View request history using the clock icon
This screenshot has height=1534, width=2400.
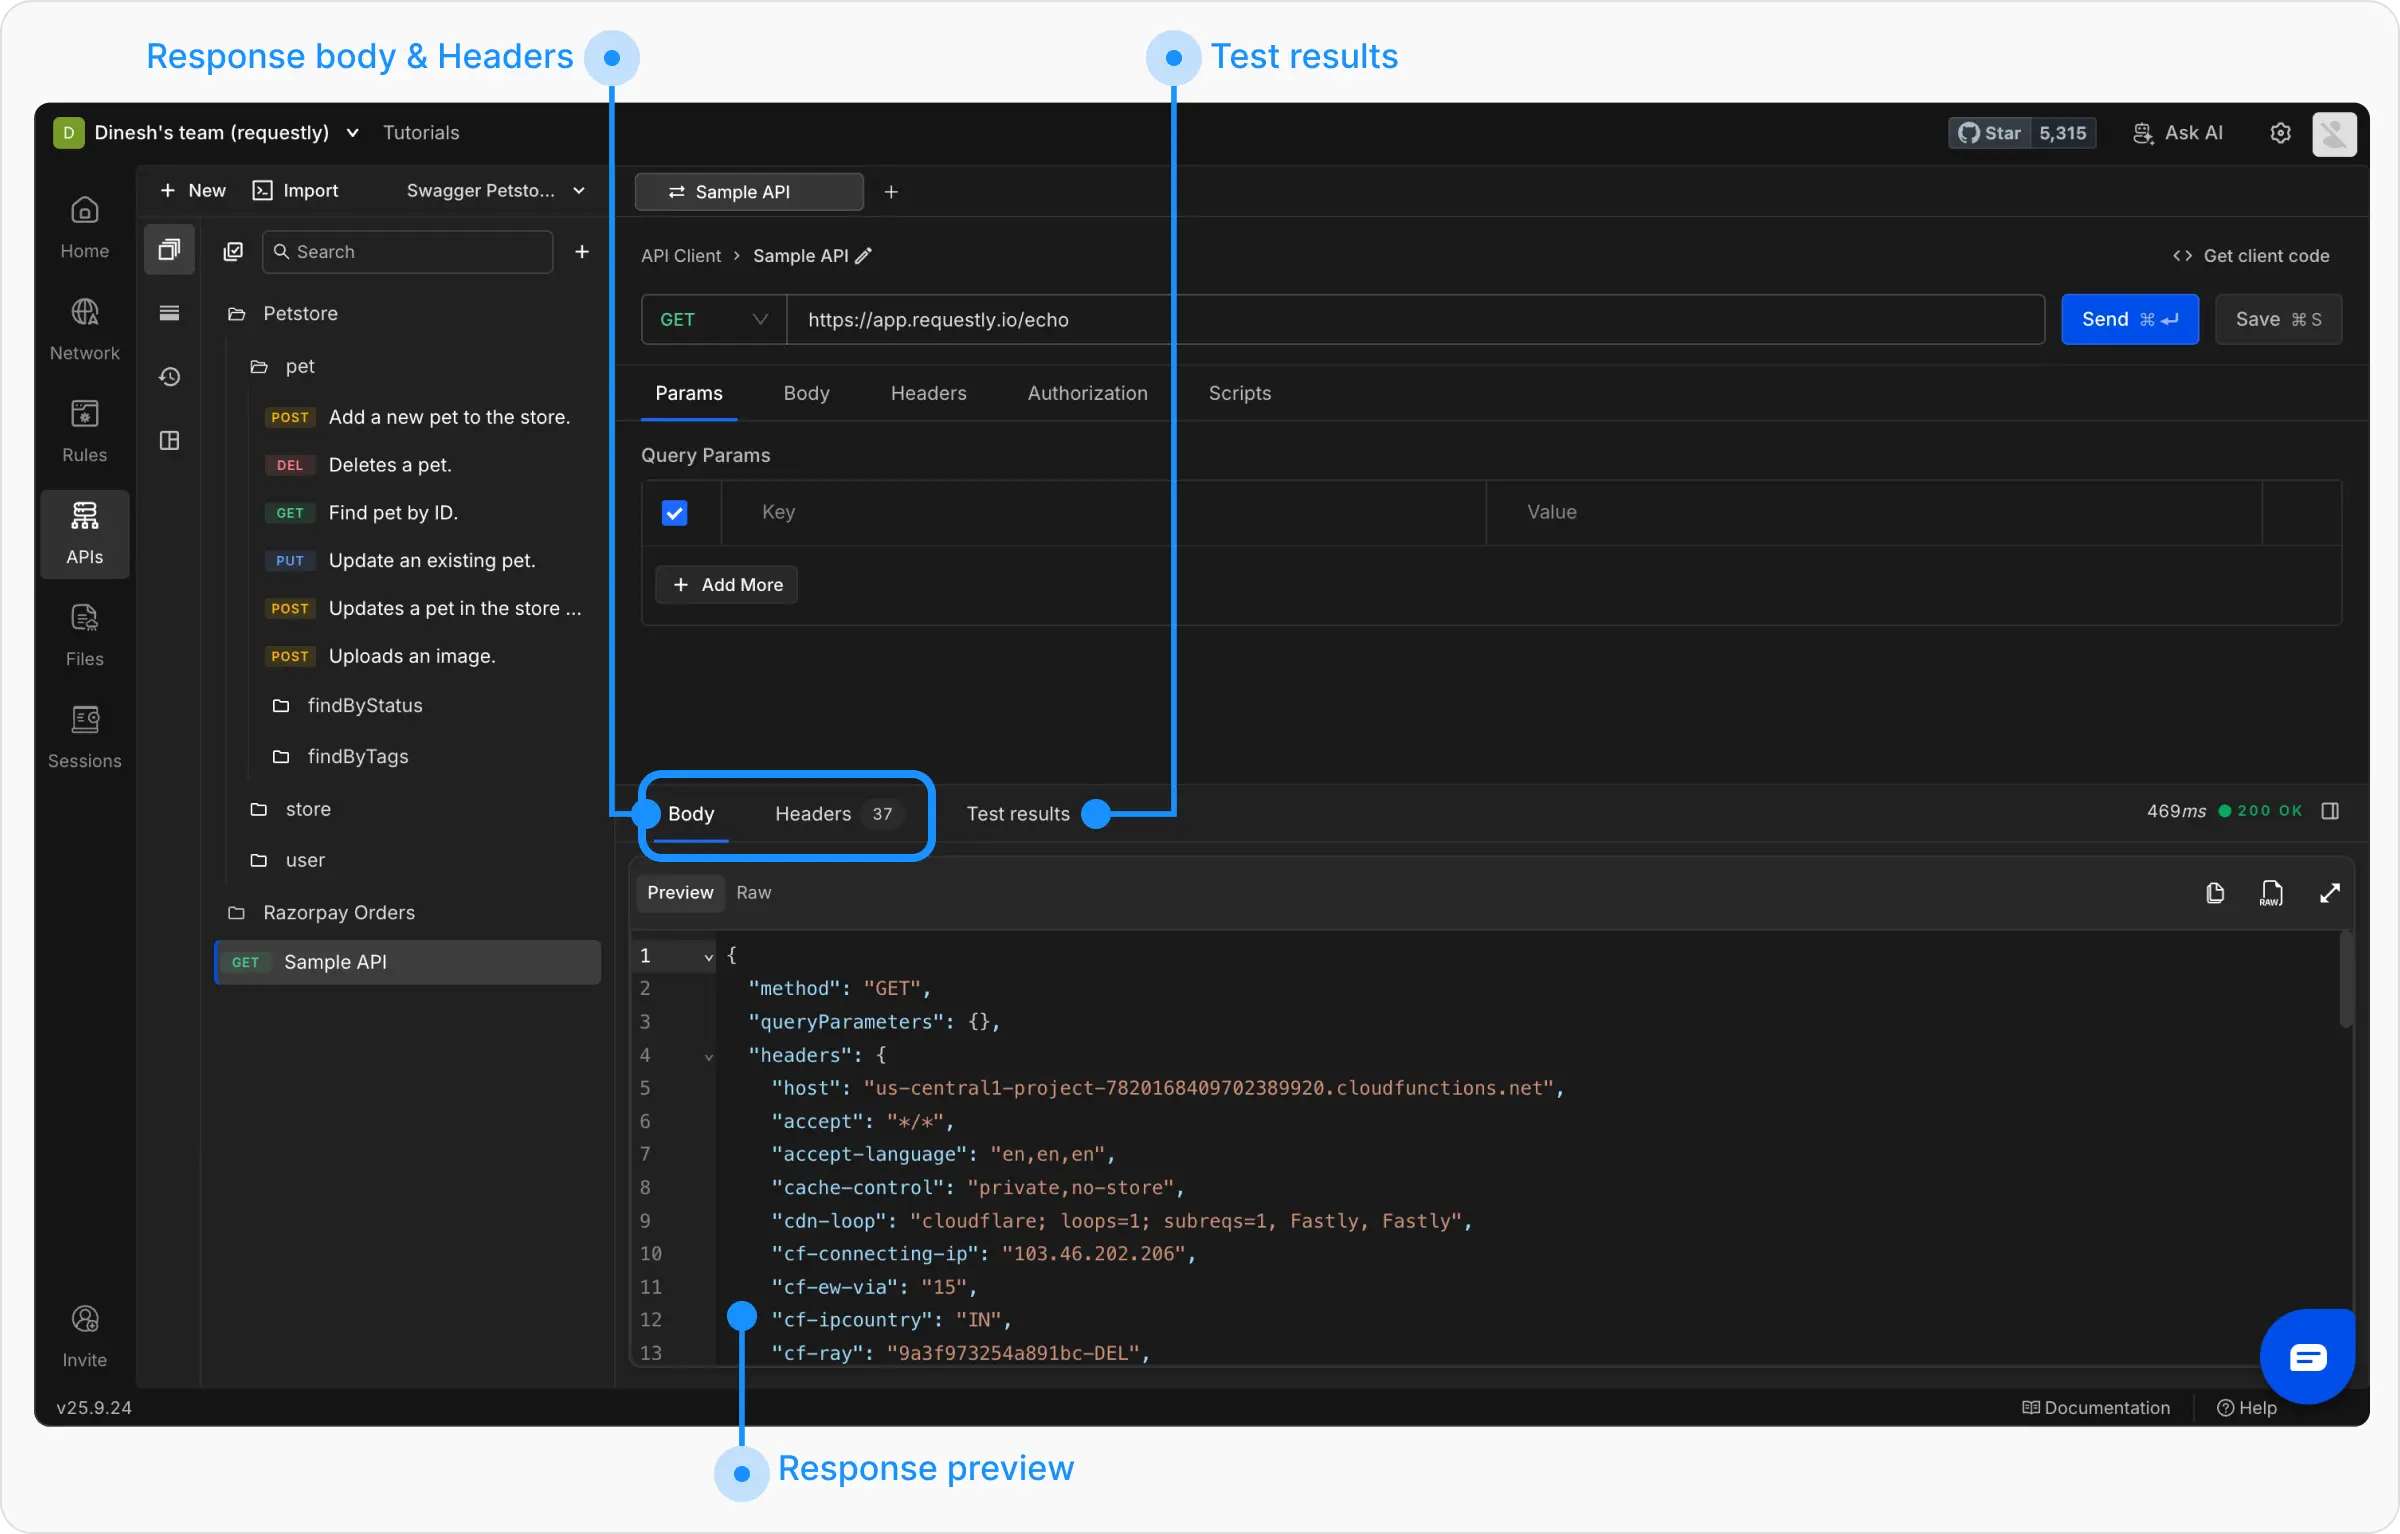[x=169, y=376]
